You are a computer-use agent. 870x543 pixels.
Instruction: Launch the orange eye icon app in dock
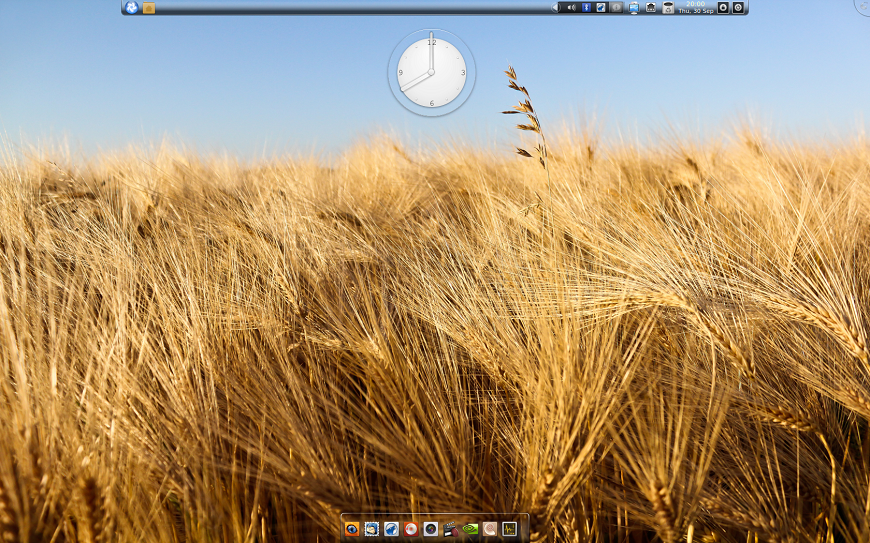click(x=352, y=528)
